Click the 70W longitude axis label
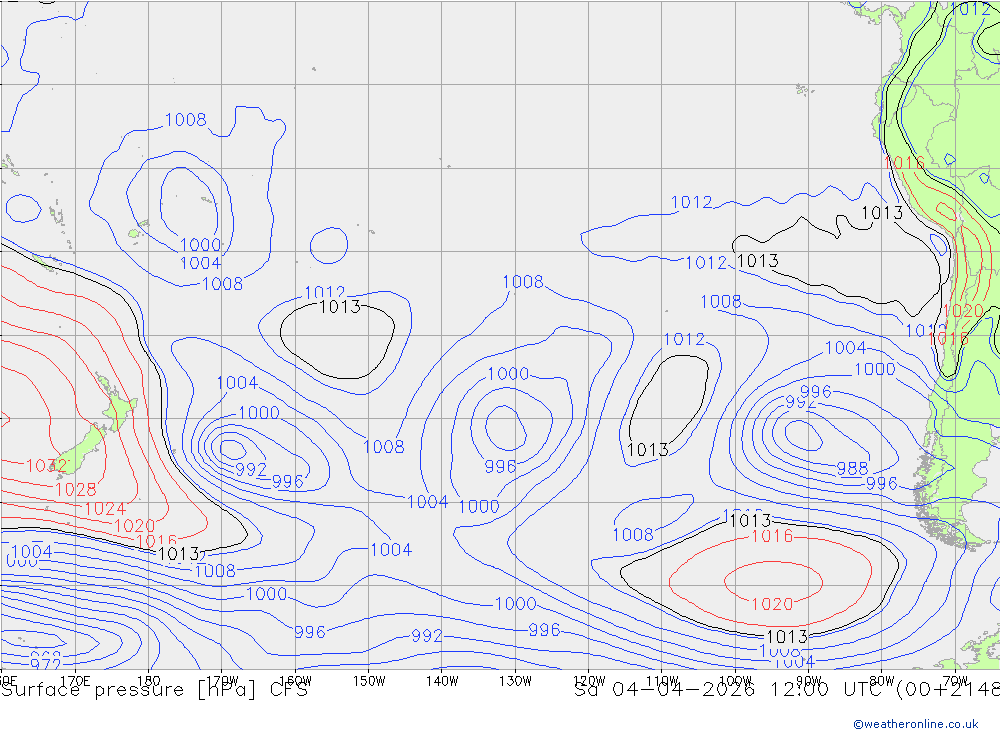 tap(955, 681)
